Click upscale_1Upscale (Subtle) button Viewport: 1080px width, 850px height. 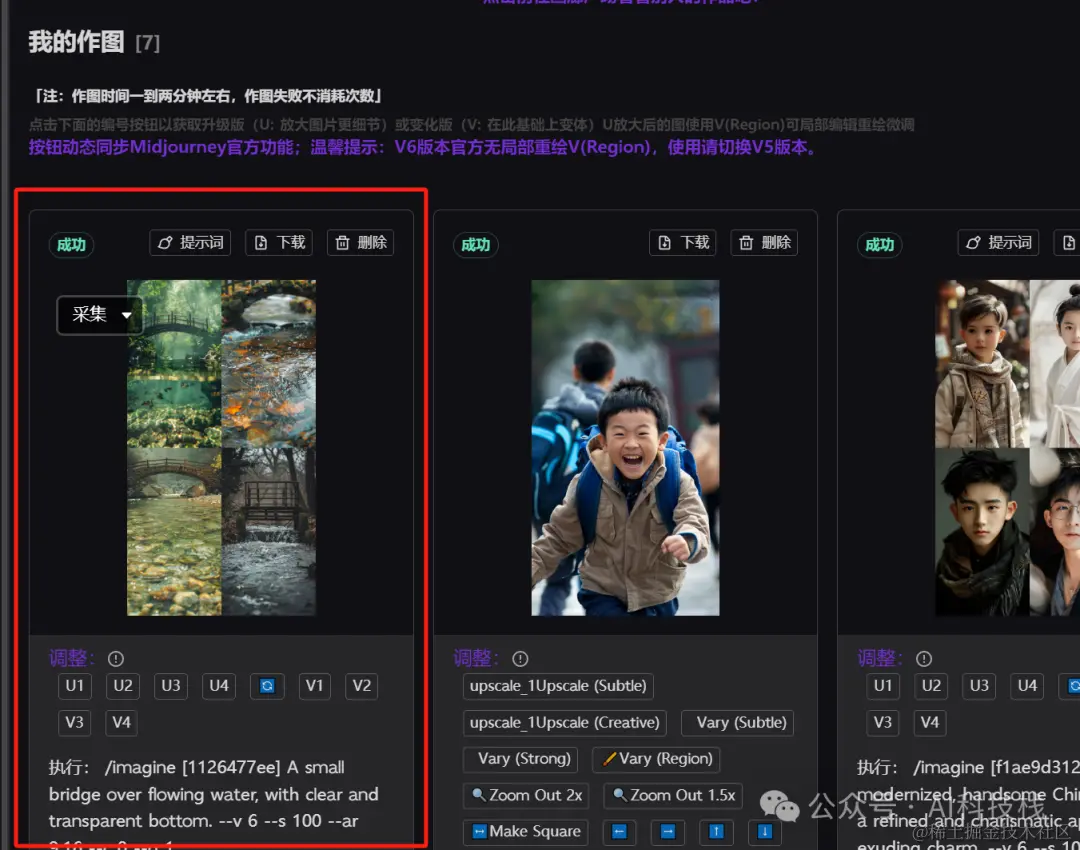click(x=558, y=686)
